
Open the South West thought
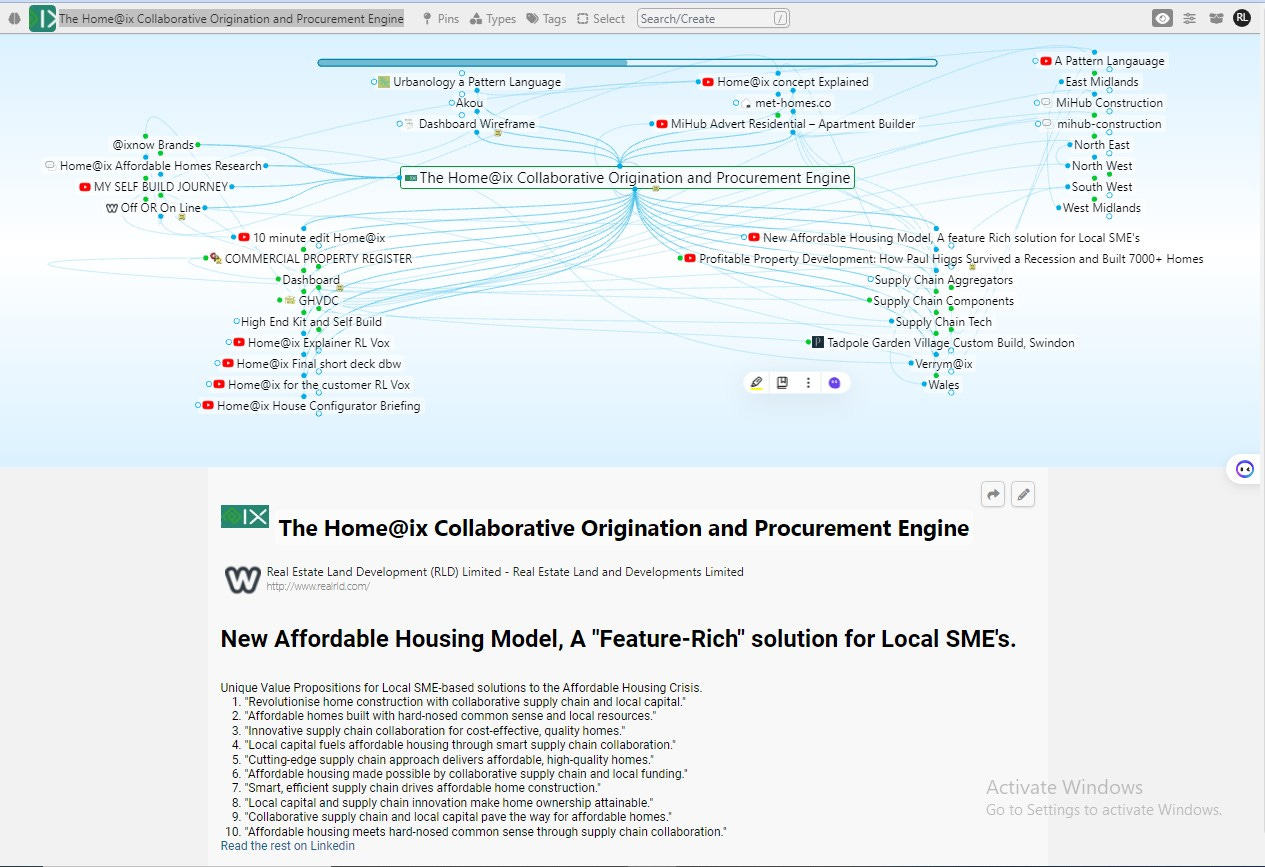coord(1102,187)
